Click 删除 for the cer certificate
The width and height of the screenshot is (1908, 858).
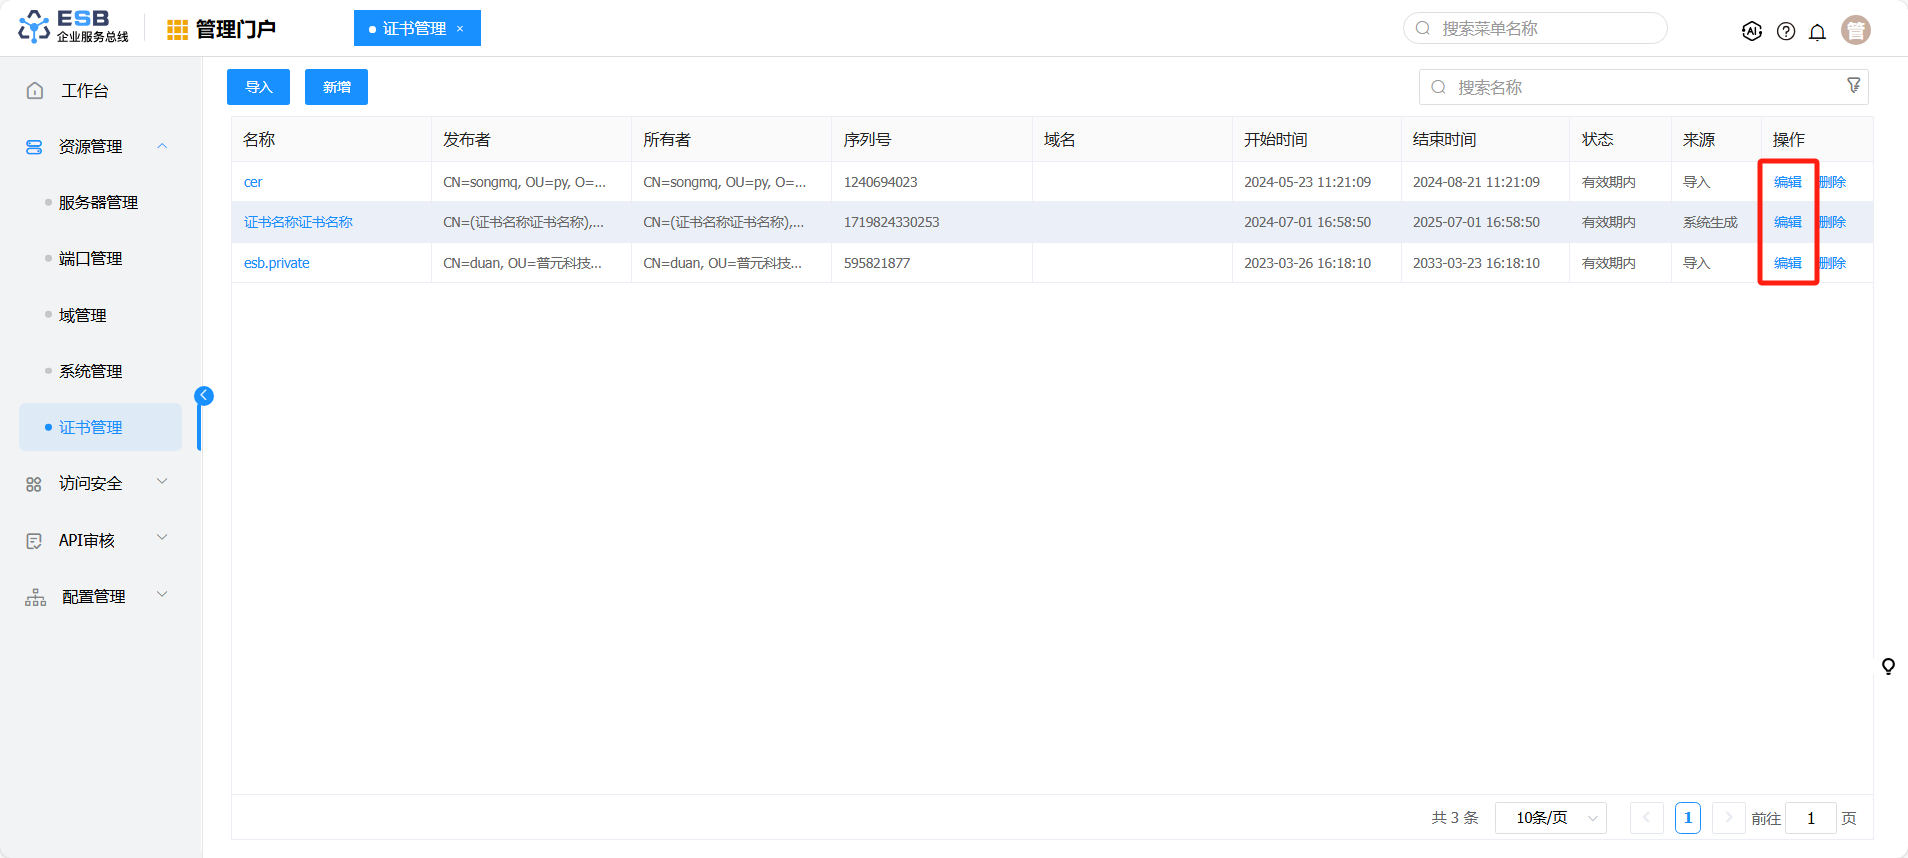coord(1833,182)
